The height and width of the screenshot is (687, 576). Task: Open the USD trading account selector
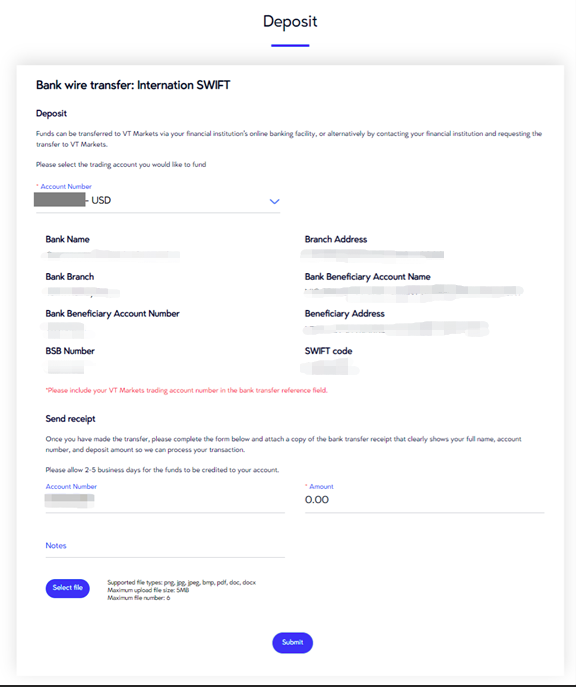[x=158, y=201]
